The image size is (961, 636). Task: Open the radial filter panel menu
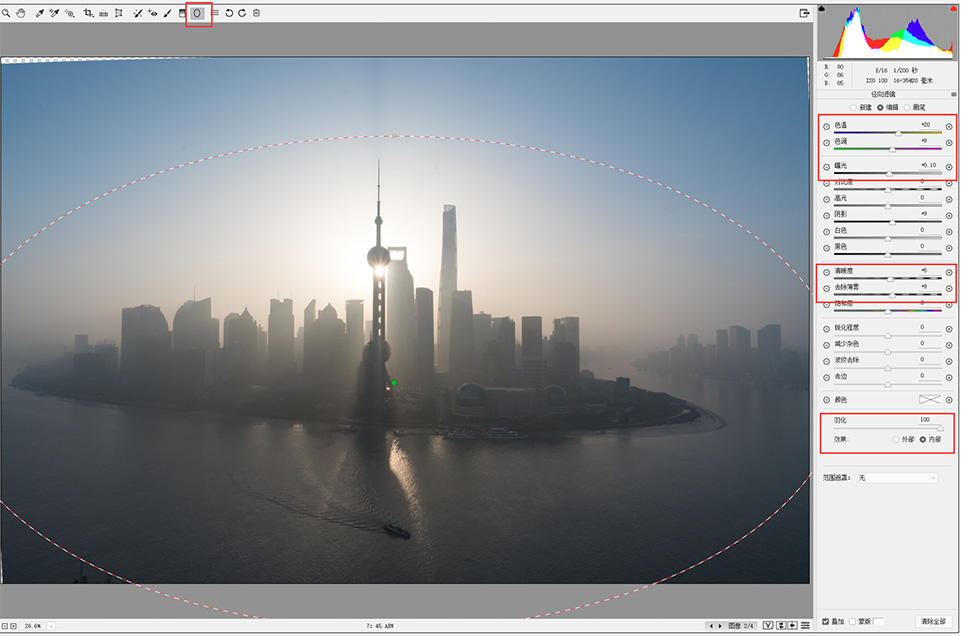coord(953,94)
